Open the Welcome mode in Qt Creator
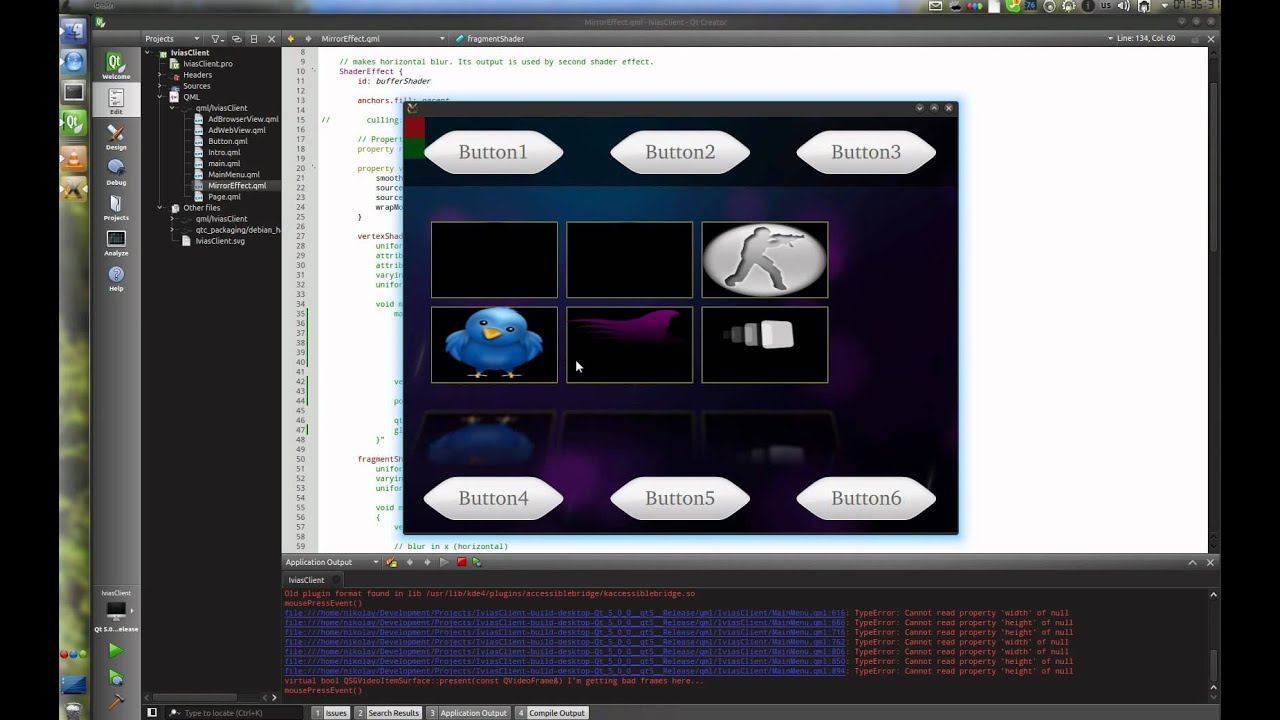1280x720 pixels. [x=116, y=66]
